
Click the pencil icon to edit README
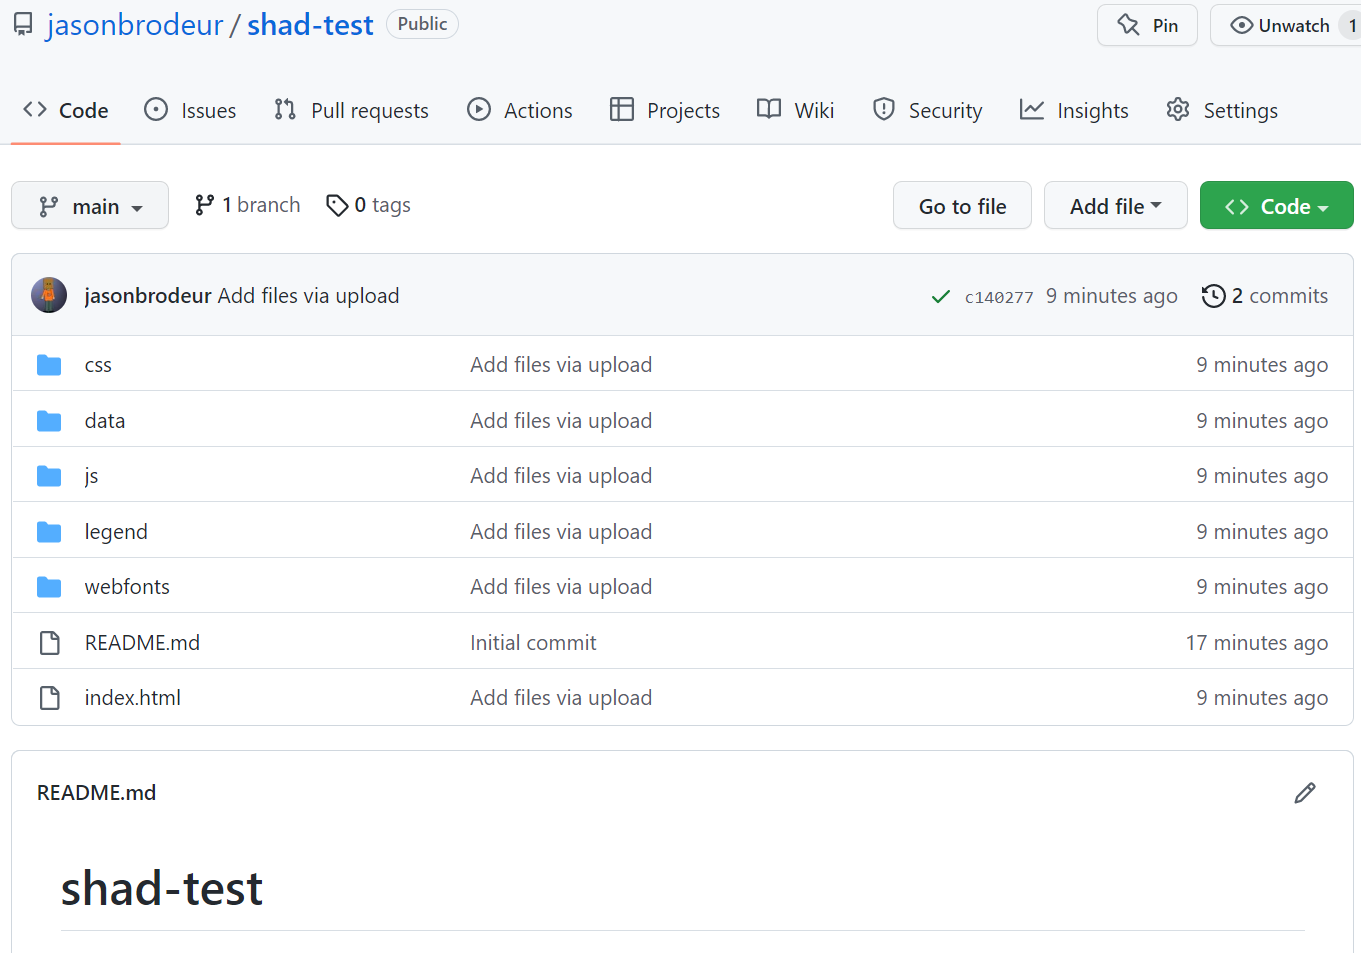pyautogui.click(x=1305, y=793)
